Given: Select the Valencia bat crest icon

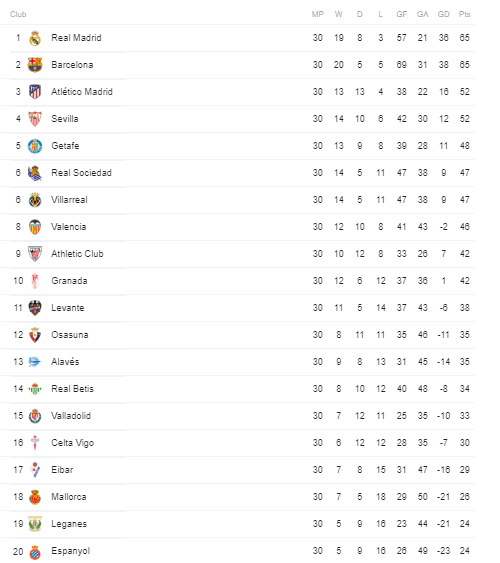Looking at the screenshot, I should pyautogui.click(x=35, y=227).
